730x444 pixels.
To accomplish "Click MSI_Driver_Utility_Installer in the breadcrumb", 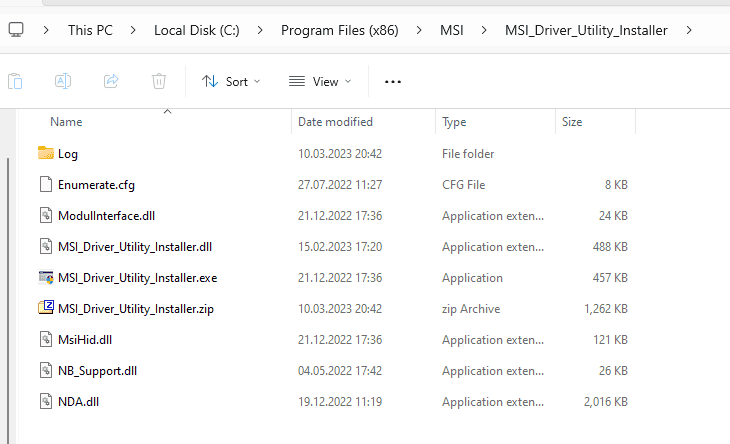I will (586, 30).
